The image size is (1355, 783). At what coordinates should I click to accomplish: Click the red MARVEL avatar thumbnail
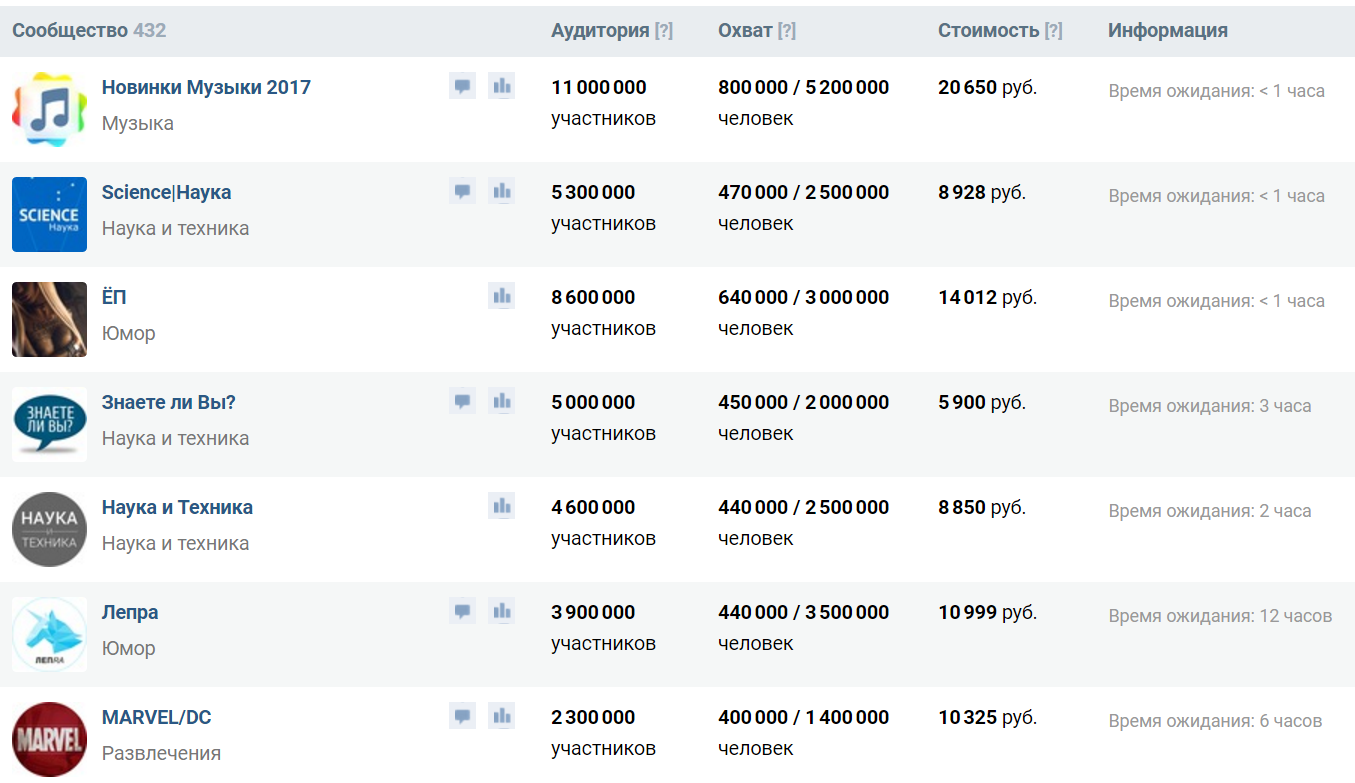(x=49, y=740)
